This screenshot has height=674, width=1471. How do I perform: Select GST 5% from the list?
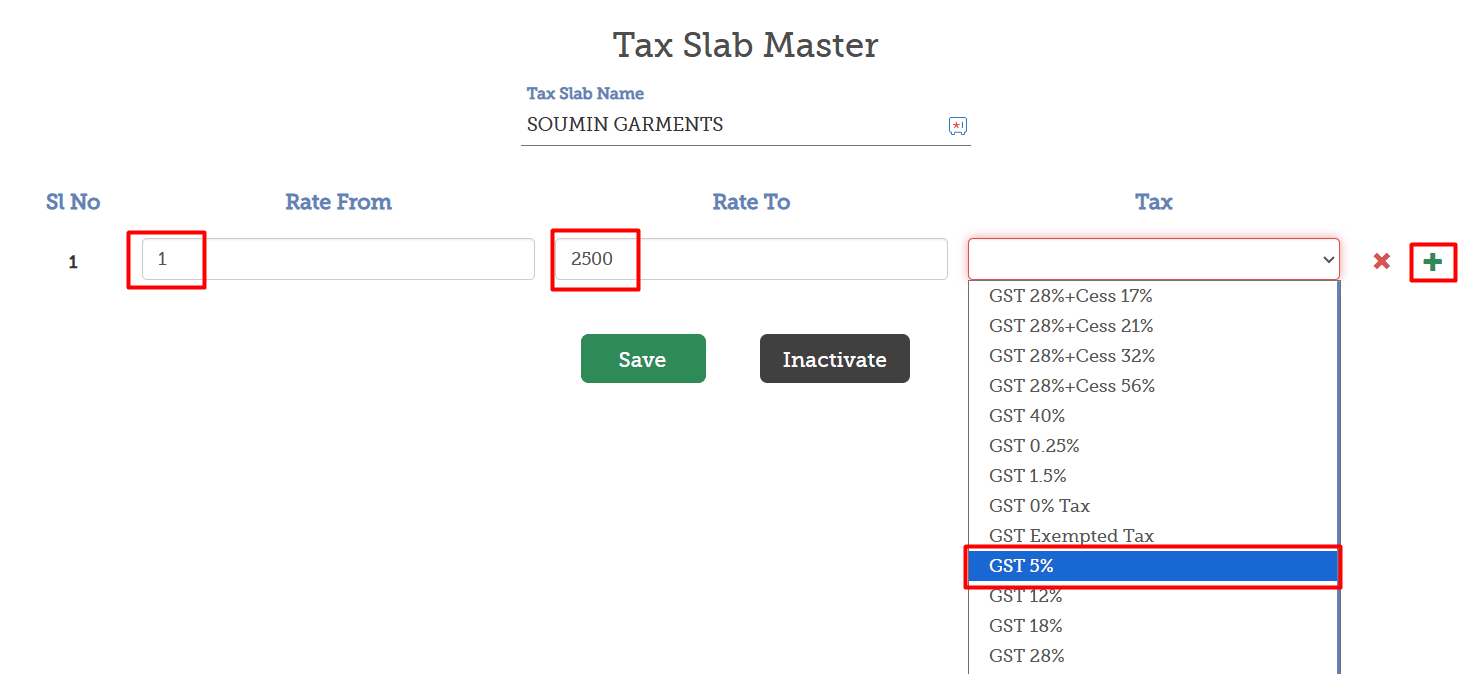click(1152, 566)
